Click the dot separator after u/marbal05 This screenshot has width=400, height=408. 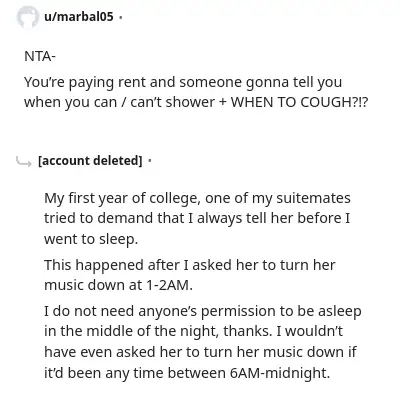(x=120, y=17)
